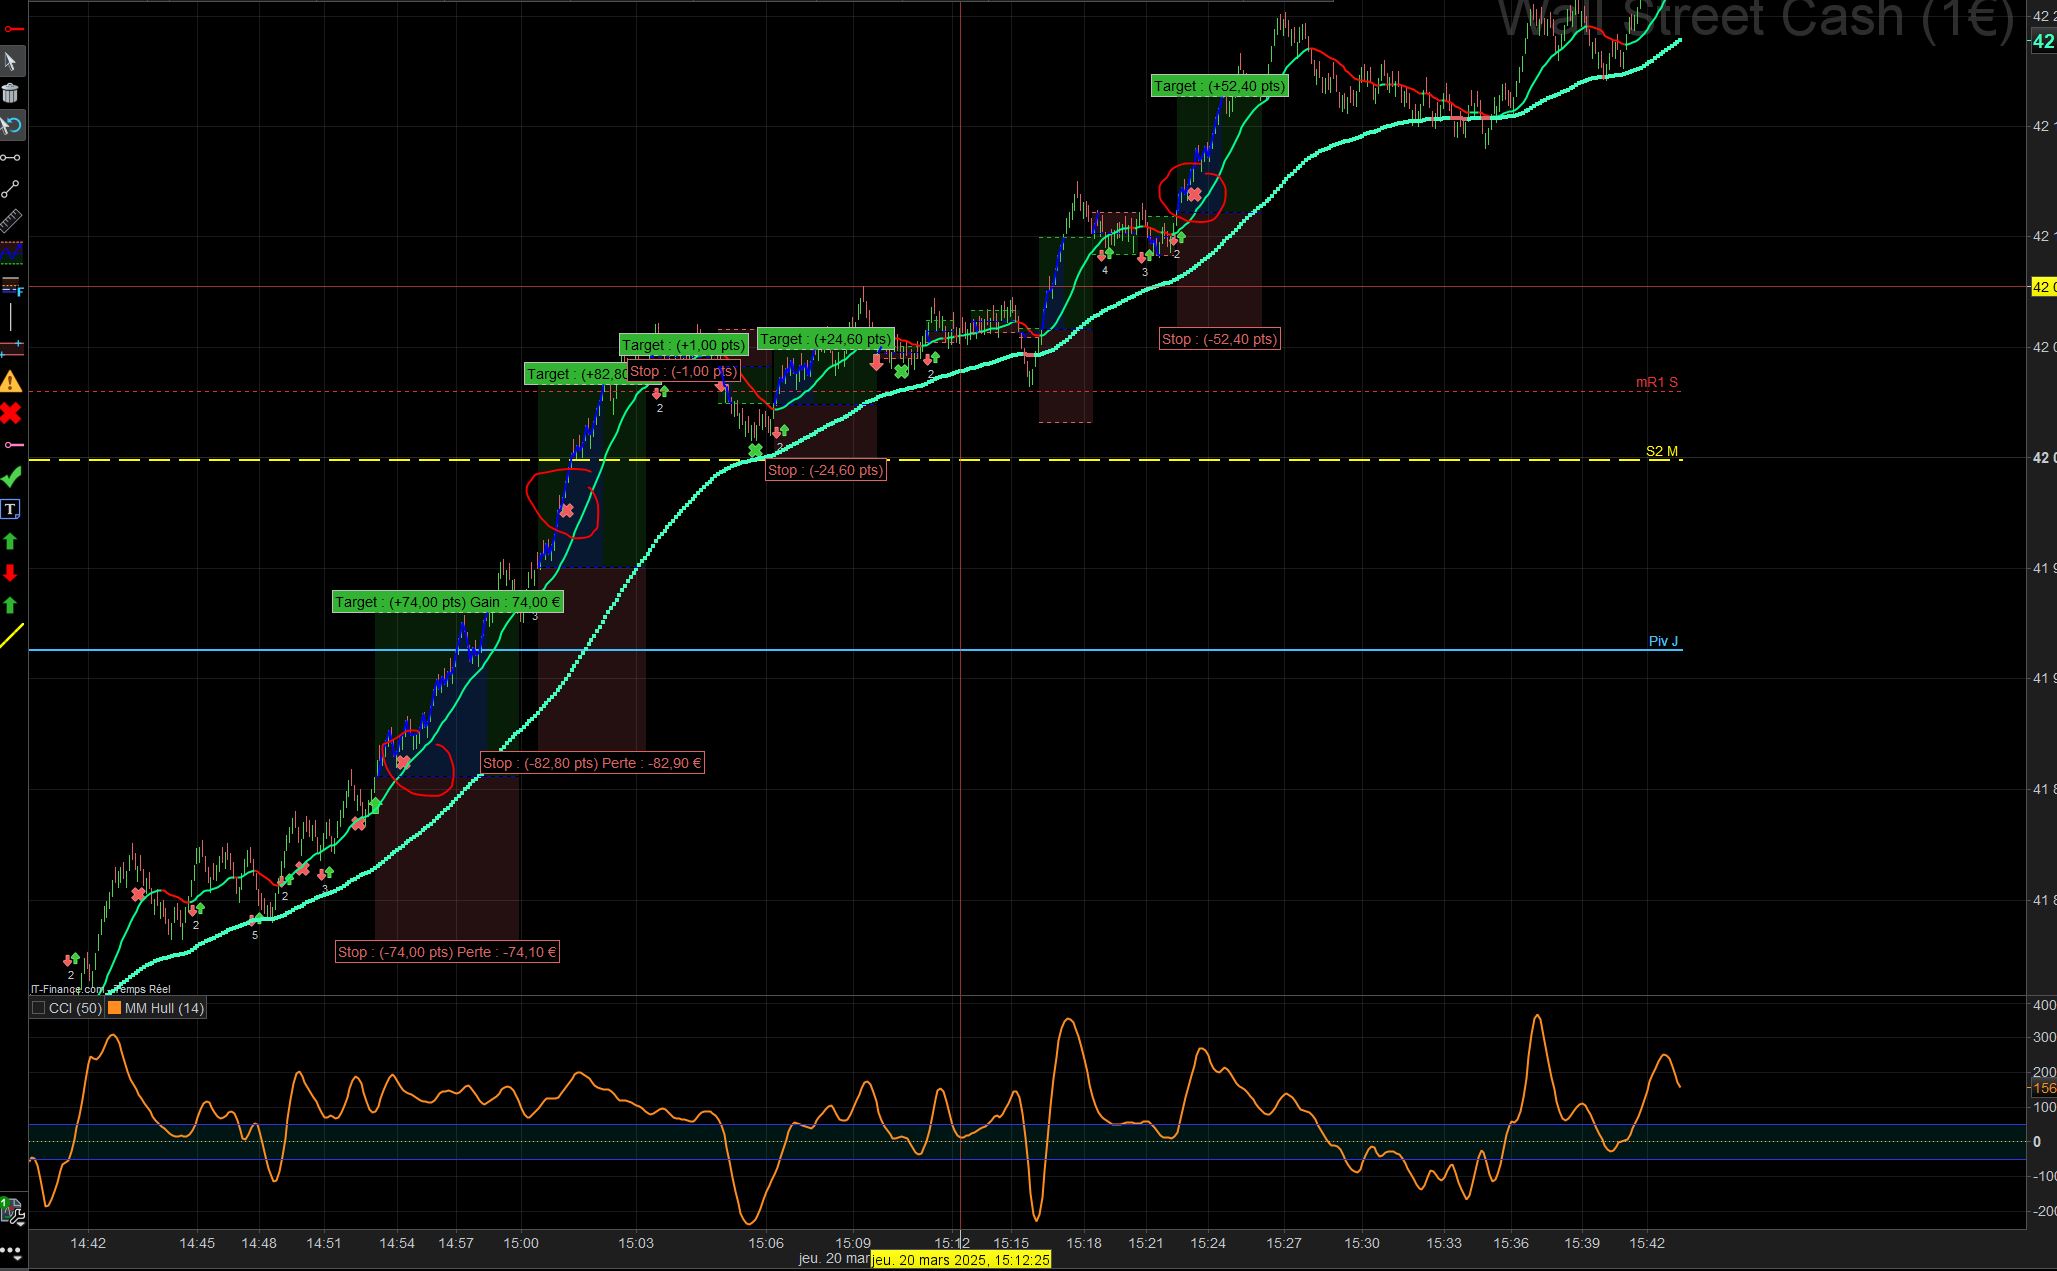Image resolution: width=2057 pixels, height=1271 pixels.
Task: Click the Stop -52,40 pts label
Action: [1219, 339]
